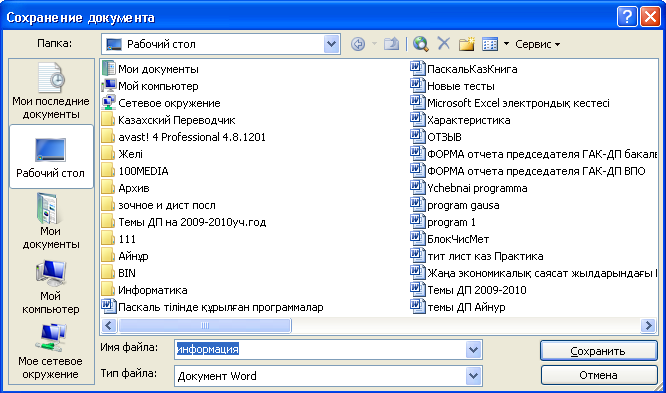Select the Архив folder
This screenshot has width=666, height=393.
126,188
